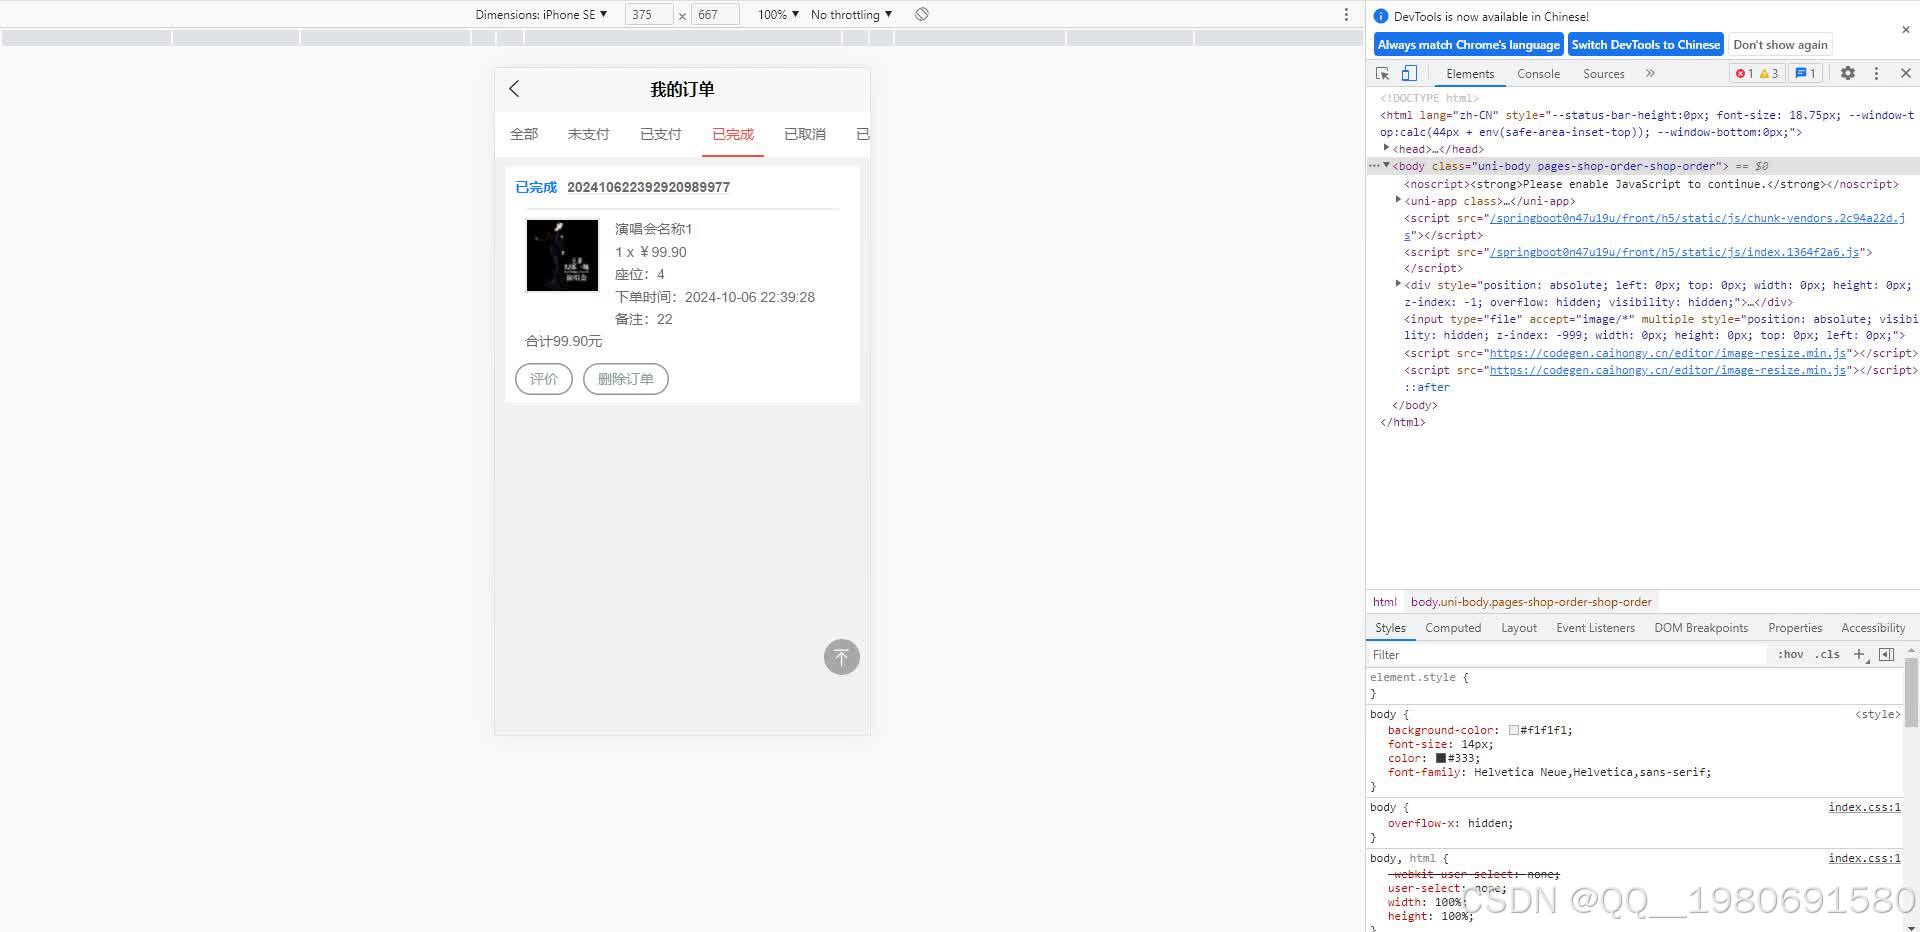
Task: Open DevTools customize menu (three dots)
Action: tap(1876, 73)
